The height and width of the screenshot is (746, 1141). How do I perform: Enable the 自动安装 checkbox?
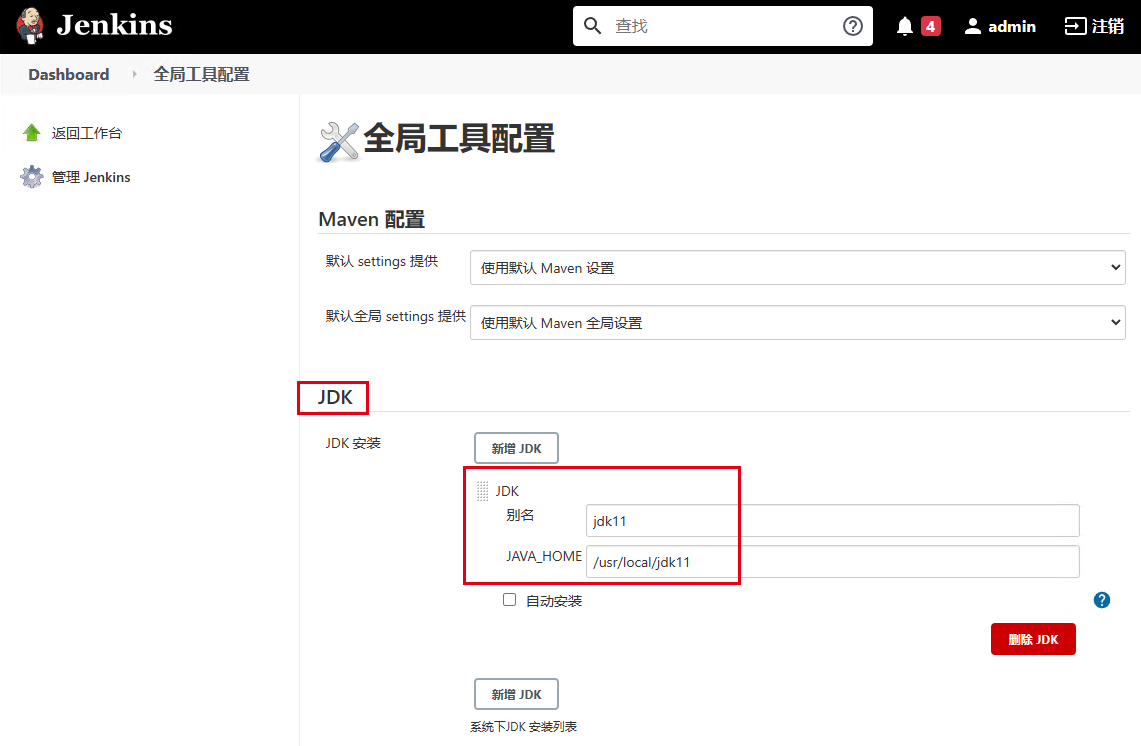(509, 600)
